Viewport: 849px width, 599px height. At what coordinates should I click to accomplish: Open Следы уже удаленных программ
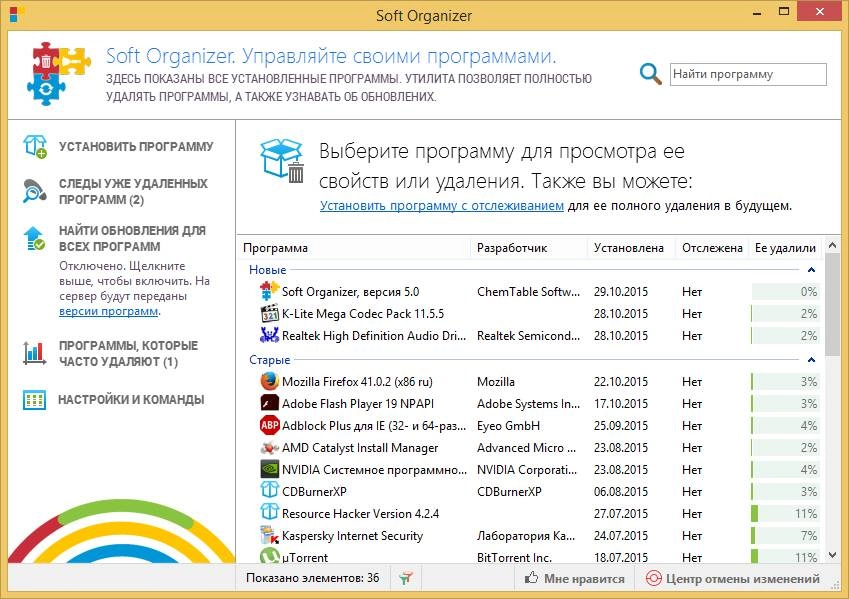[133, 192]
